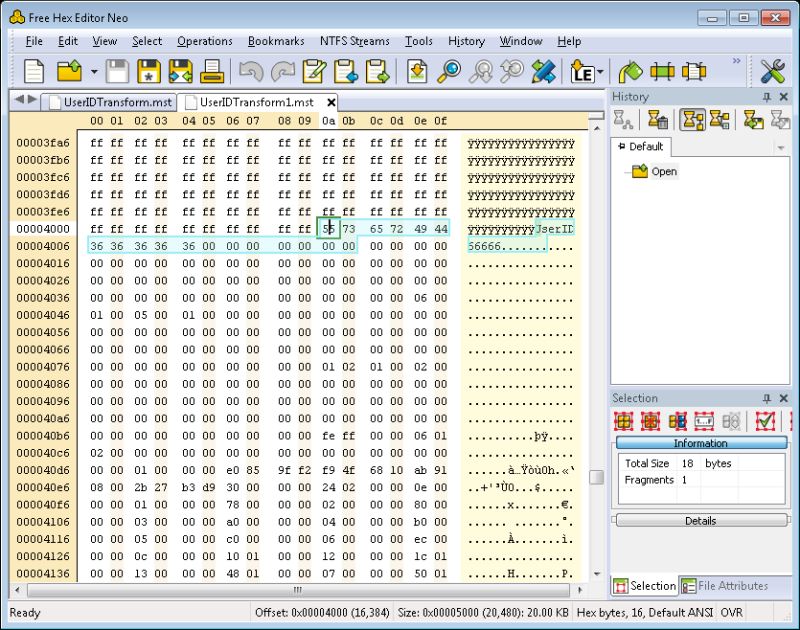The image size is (800, 630).
Task: Pin the Selection panel
Action: point(766,398)
